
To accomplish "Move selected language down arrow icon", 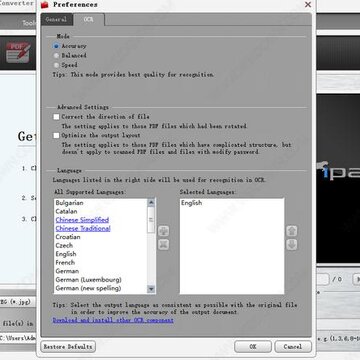I will click(292, 245).
